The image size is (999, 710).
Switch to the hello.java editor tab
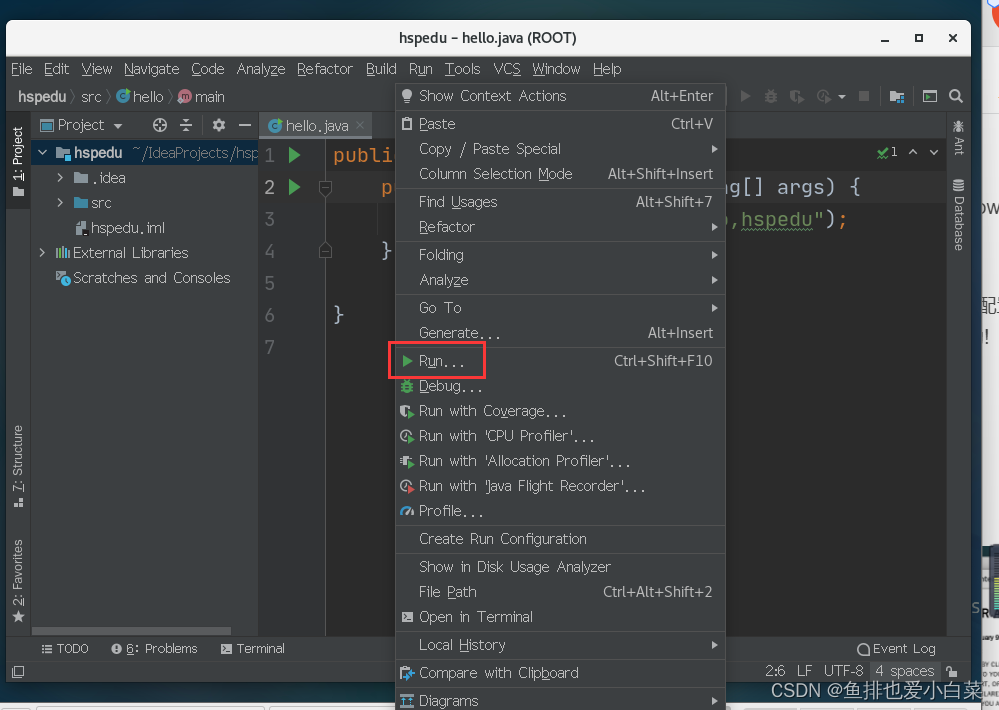(x=317, y=126)
